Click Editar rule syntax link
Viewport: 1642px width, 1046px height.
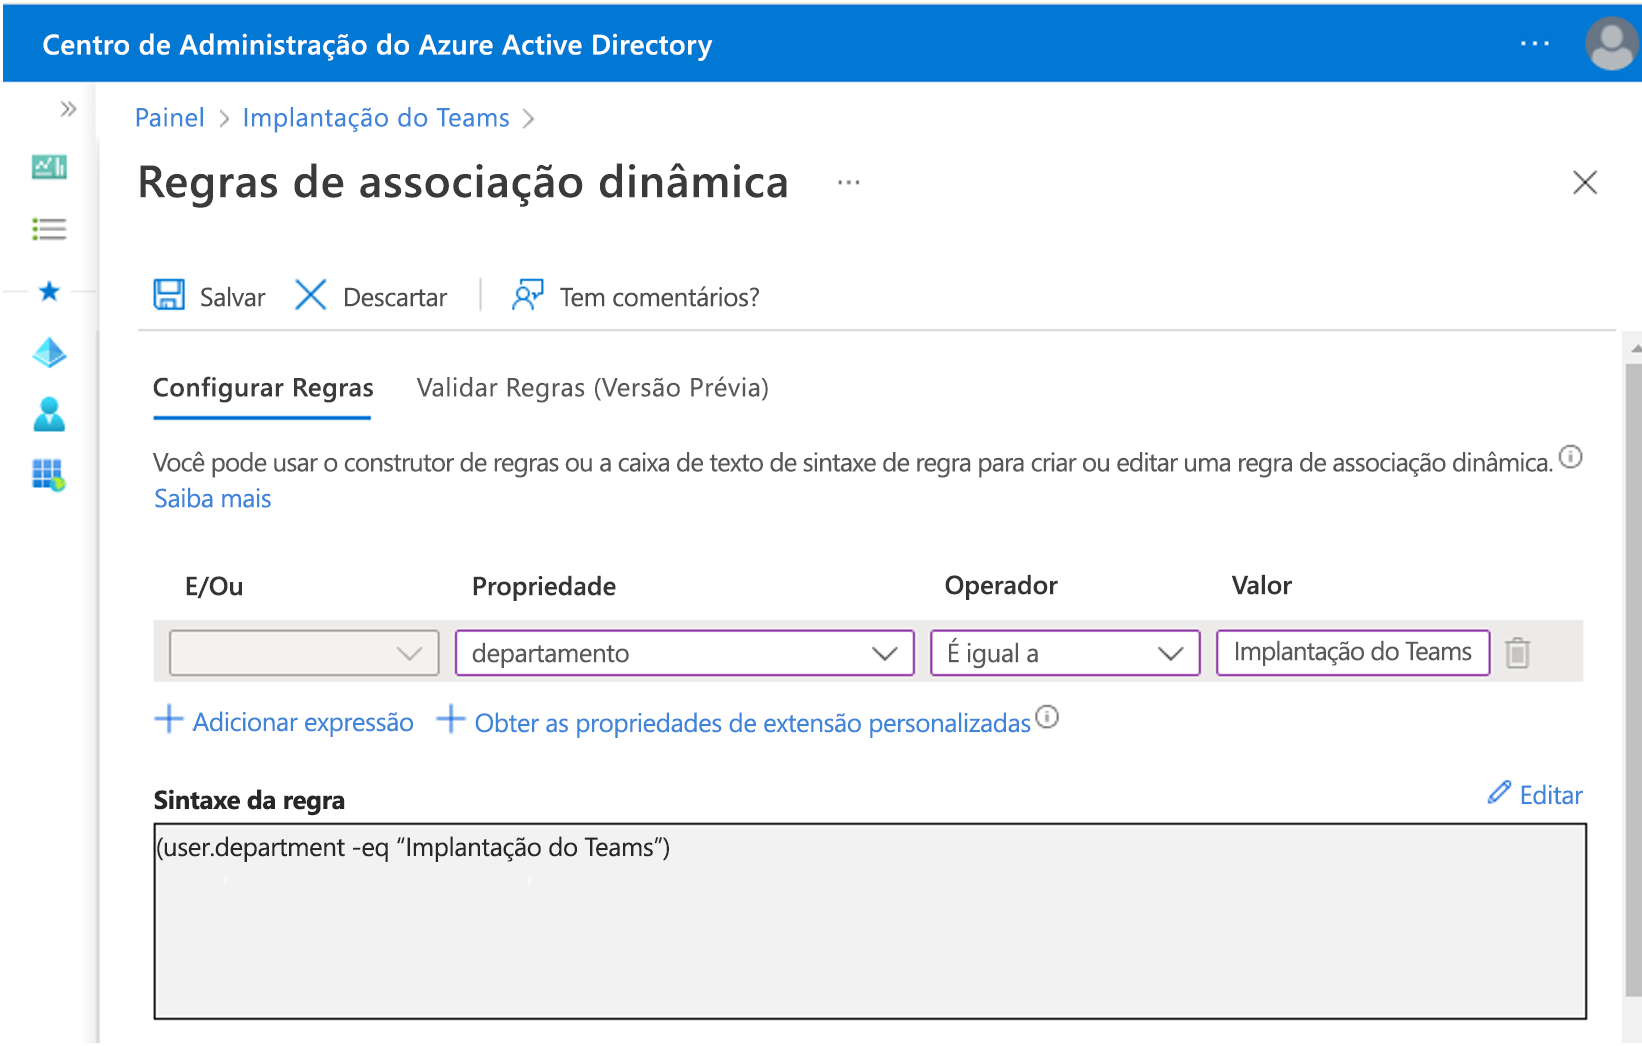(1535, 795)
